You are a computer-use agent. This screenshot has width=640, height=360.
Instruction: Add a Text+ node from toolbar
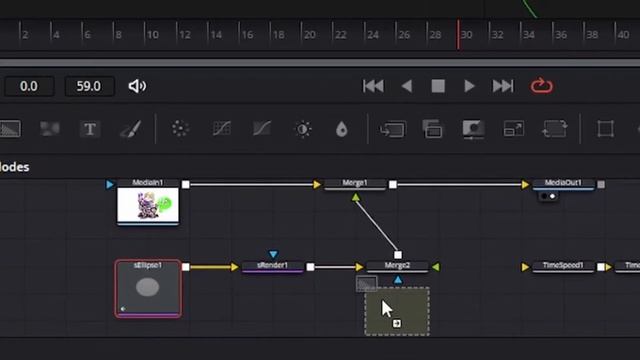click(x=90, y=129)
